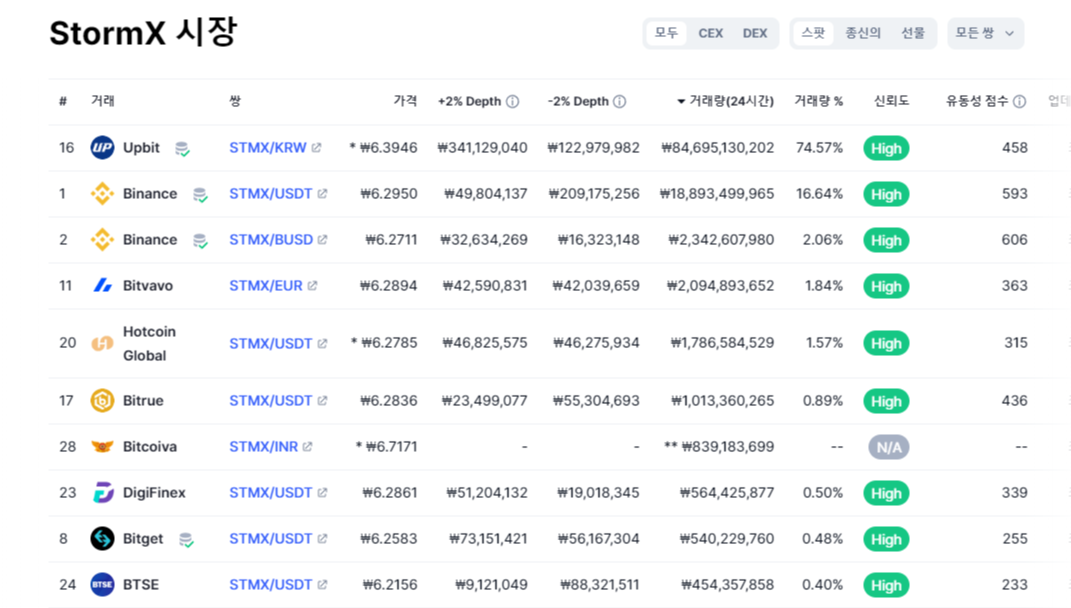Click external link icon in Bitrue row
The width and height of the screenshot is (1071, 608).
point(322,400)
